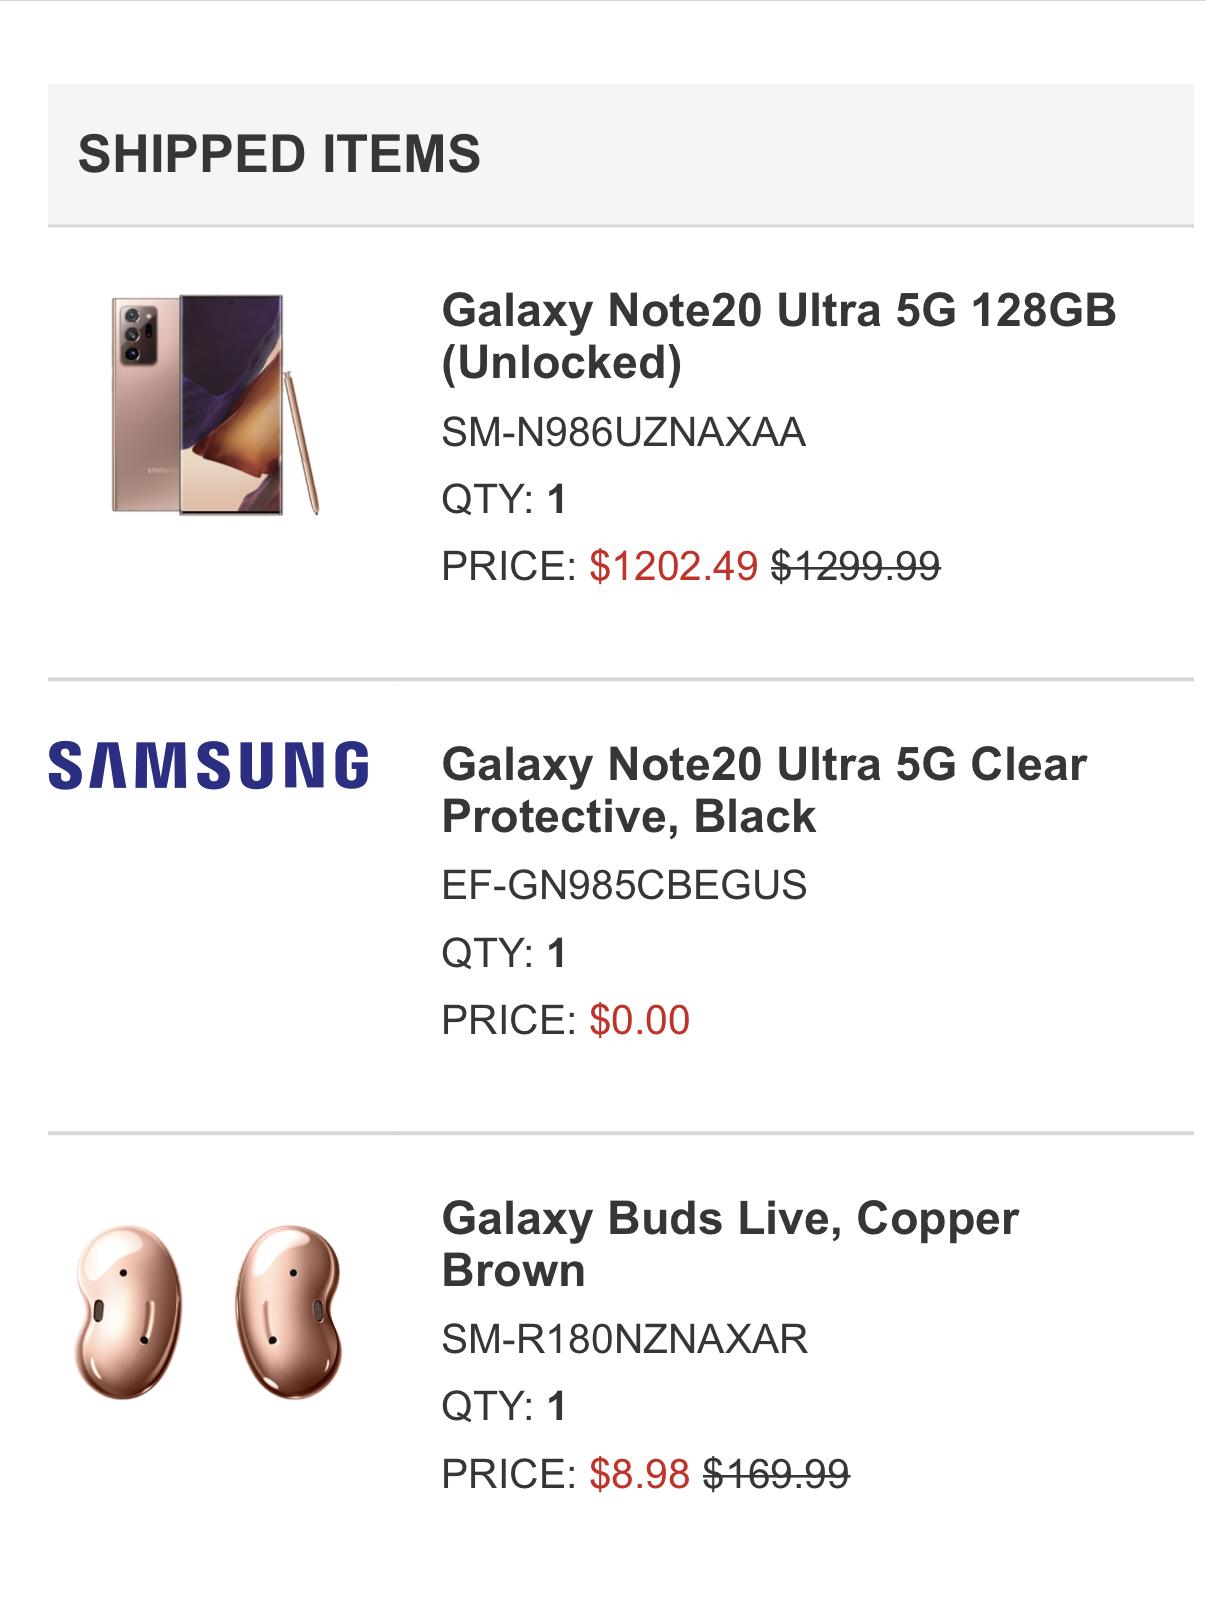This screenshot has height=1603, width=1206.
Task: Select model number SM-N986UZNAXAA
Action: [623, 433]
